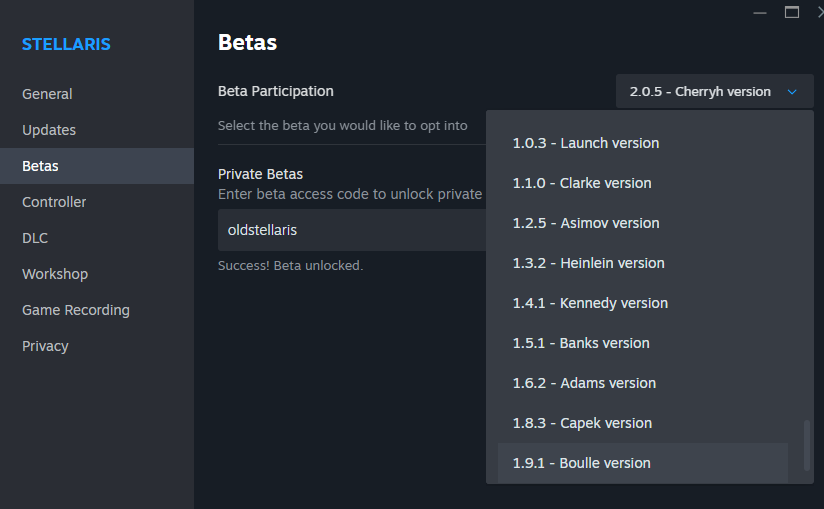Viewport: 824px width, 509px height.
Task: Maximize the properties window
Action: [792, 12]
